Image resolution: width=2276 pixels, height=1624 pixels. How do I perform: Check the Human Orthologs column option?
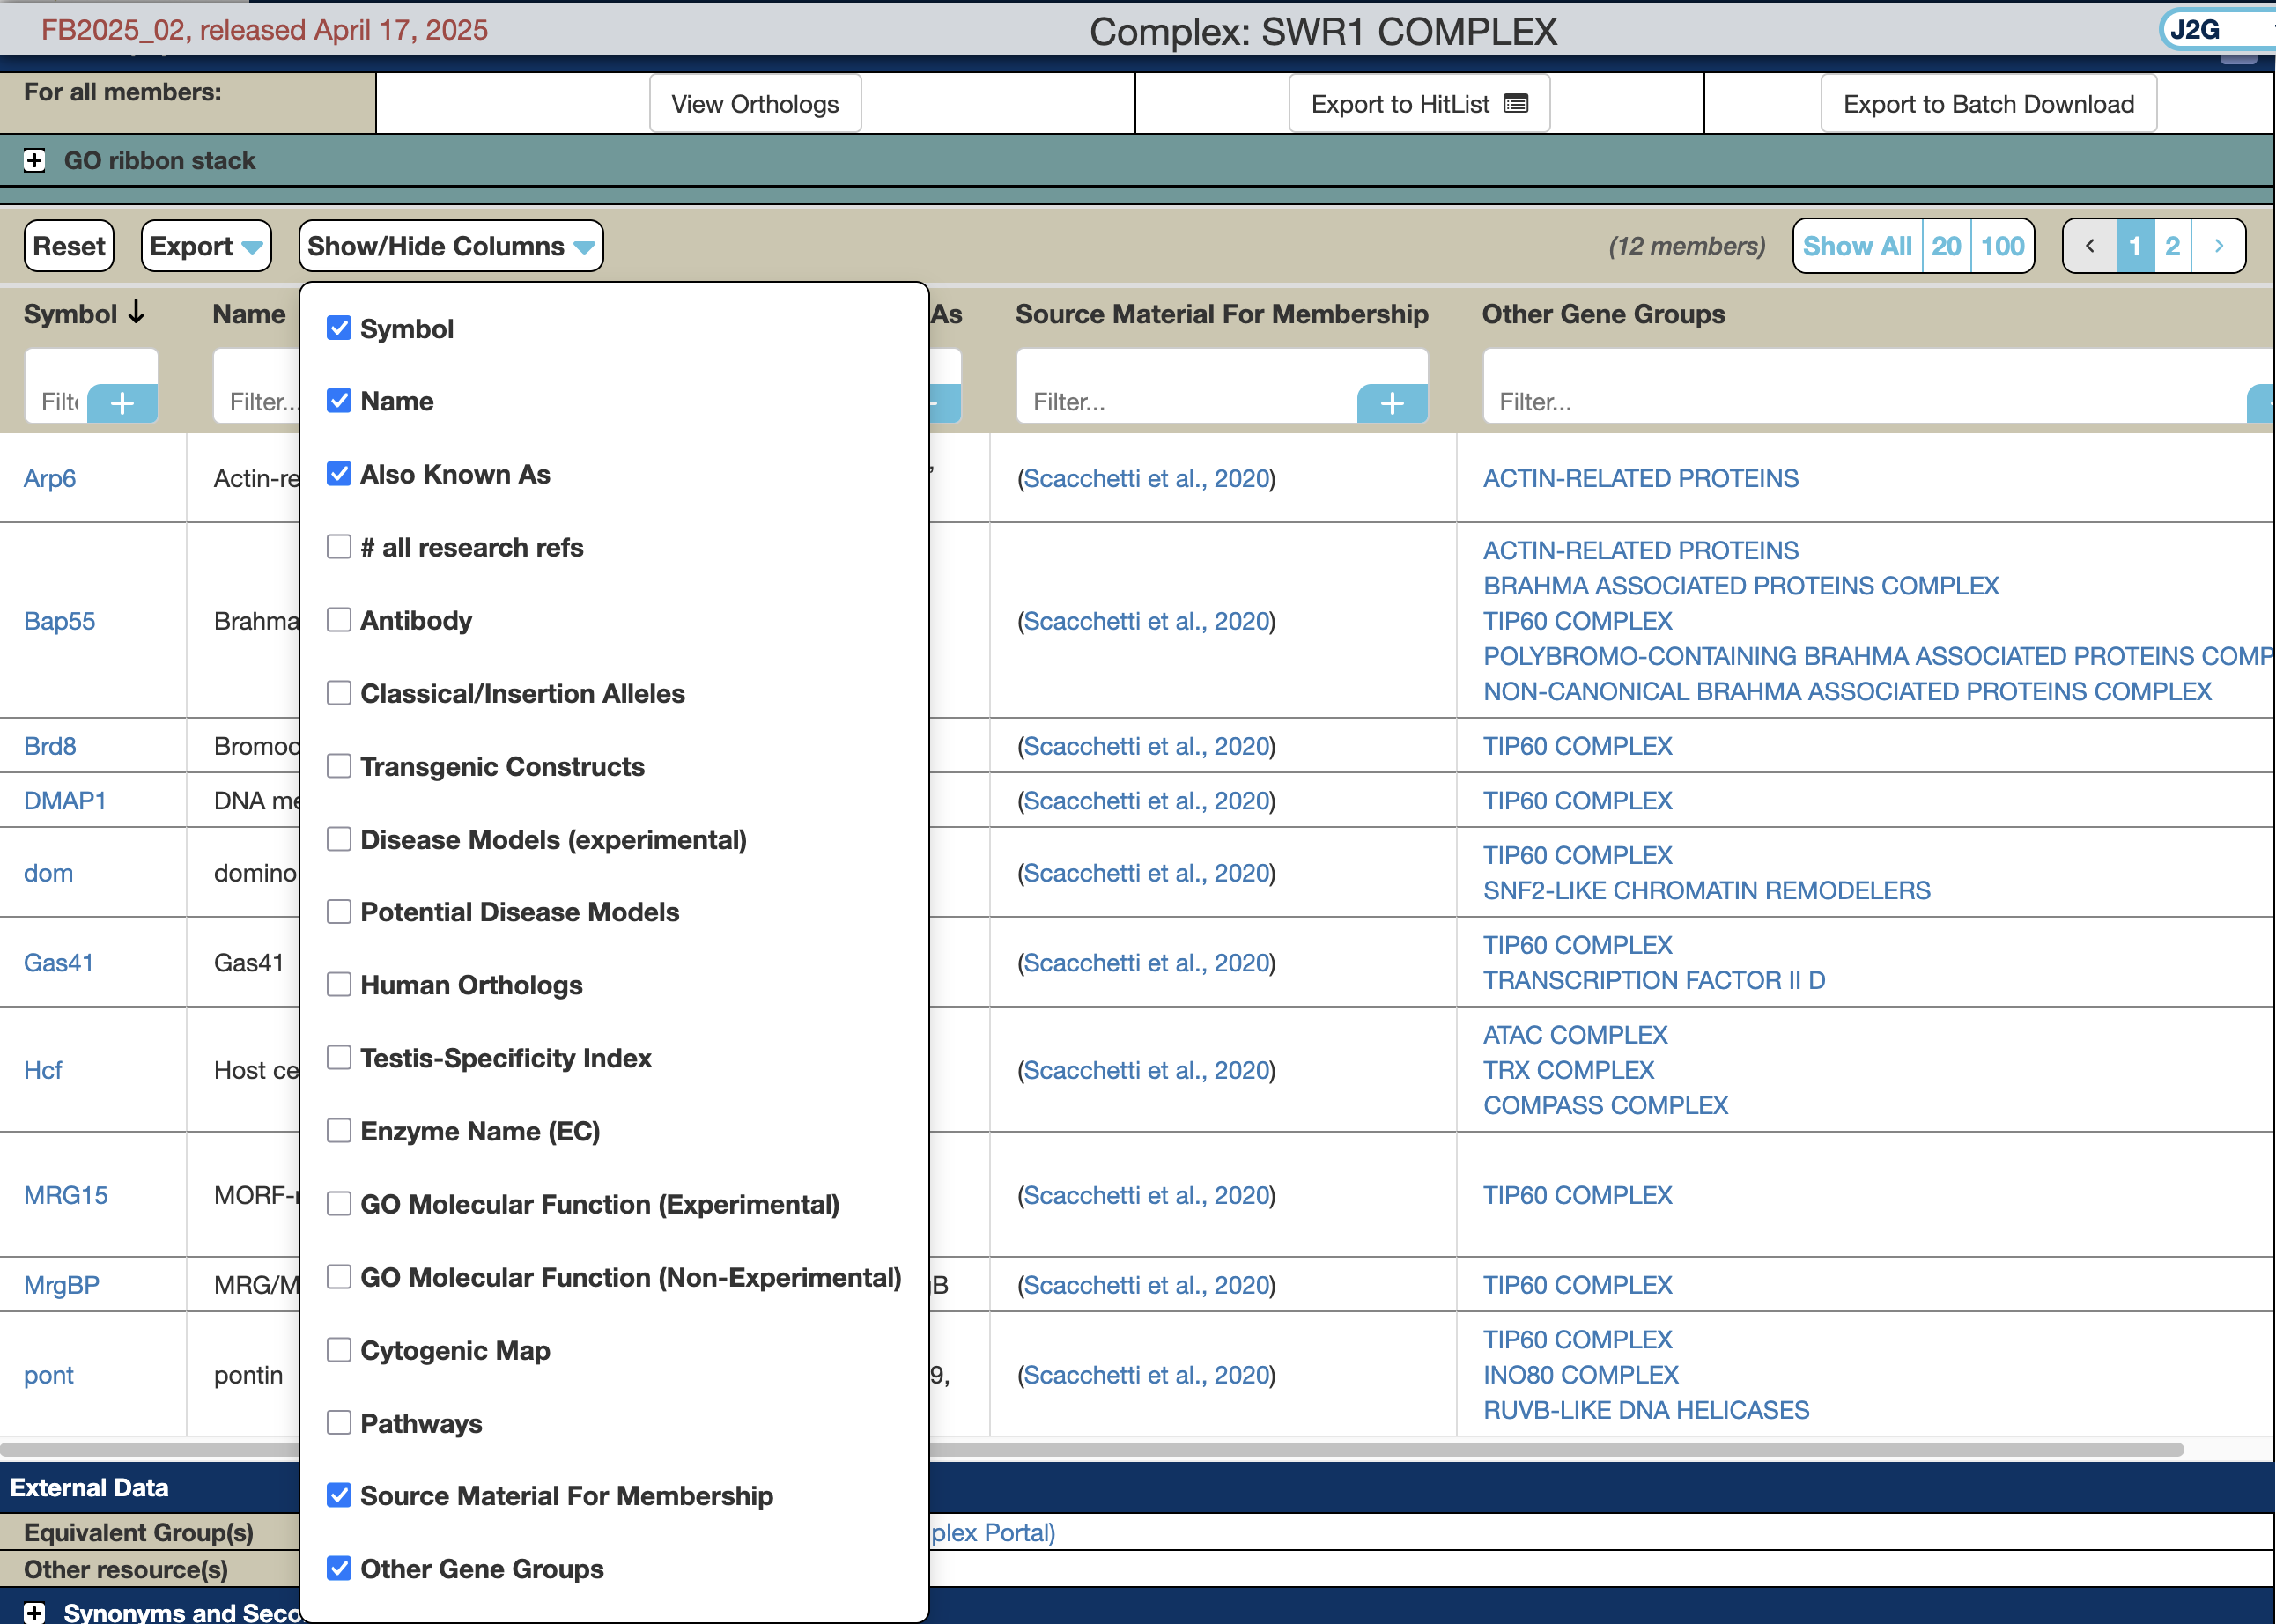[339, 985]
